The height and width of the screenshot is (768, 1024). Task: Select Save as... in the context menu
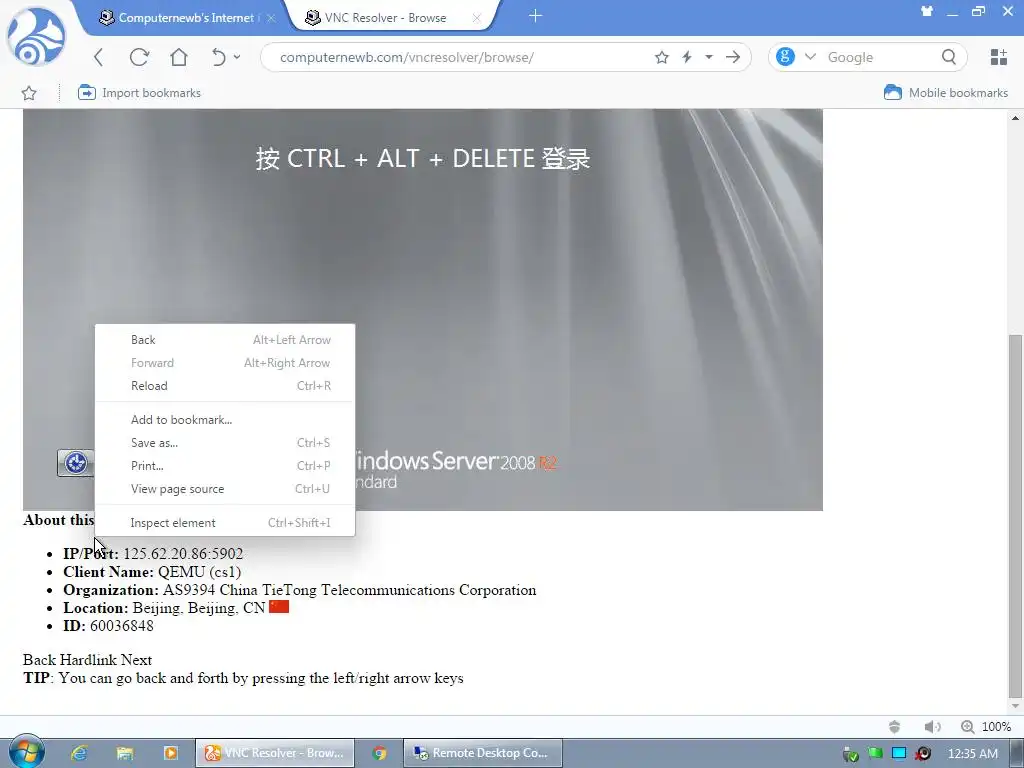(x=225, y=443)
